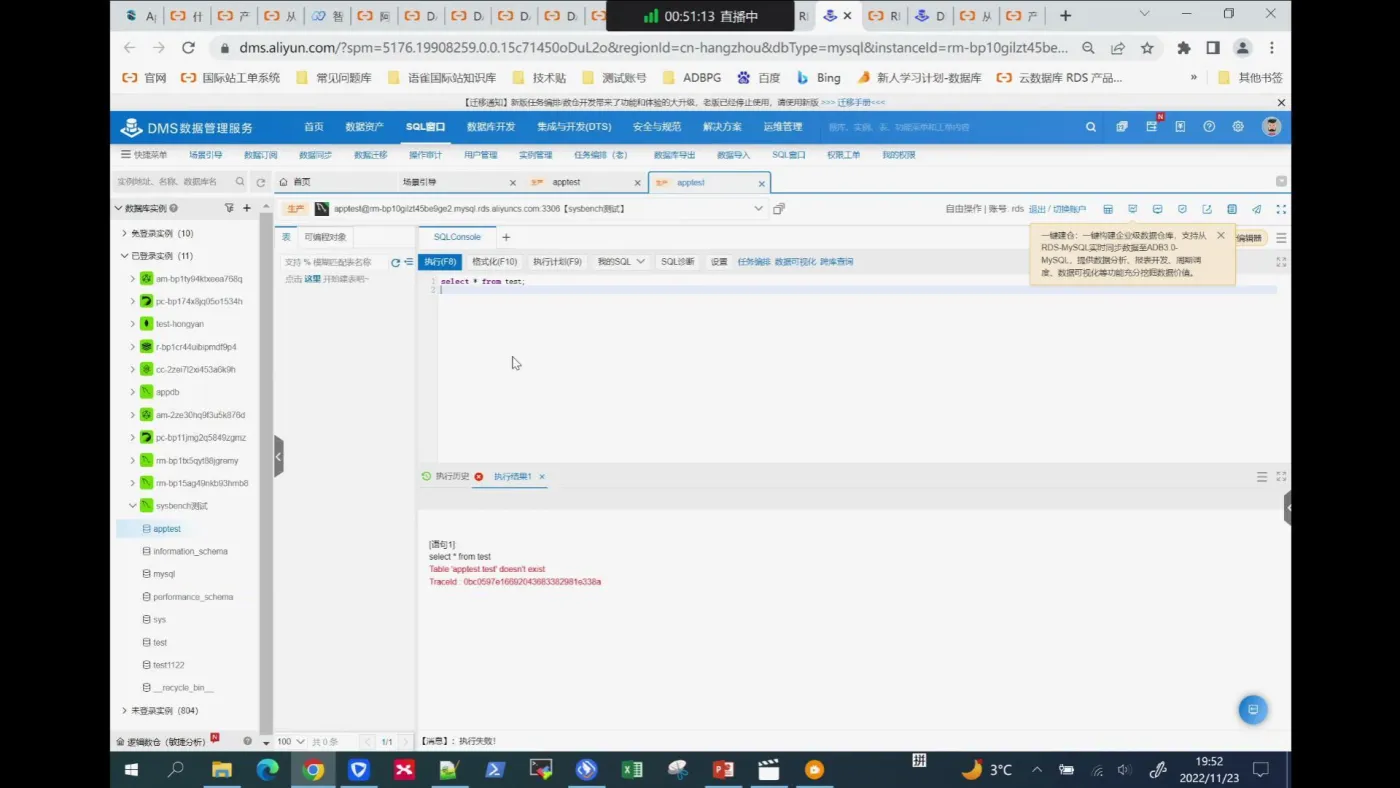
Task: Click the shield icon in connection toolbar
Action: click(1182, 209)
